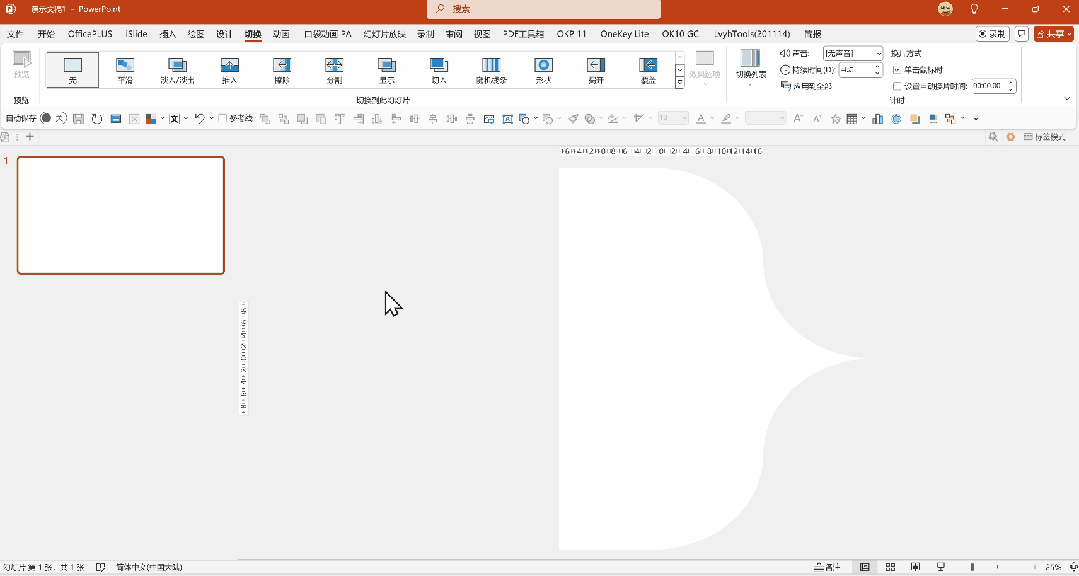The width and height of the screenshot is (1079, 576).
Task: Click the add section plus button
Action: 30,137
